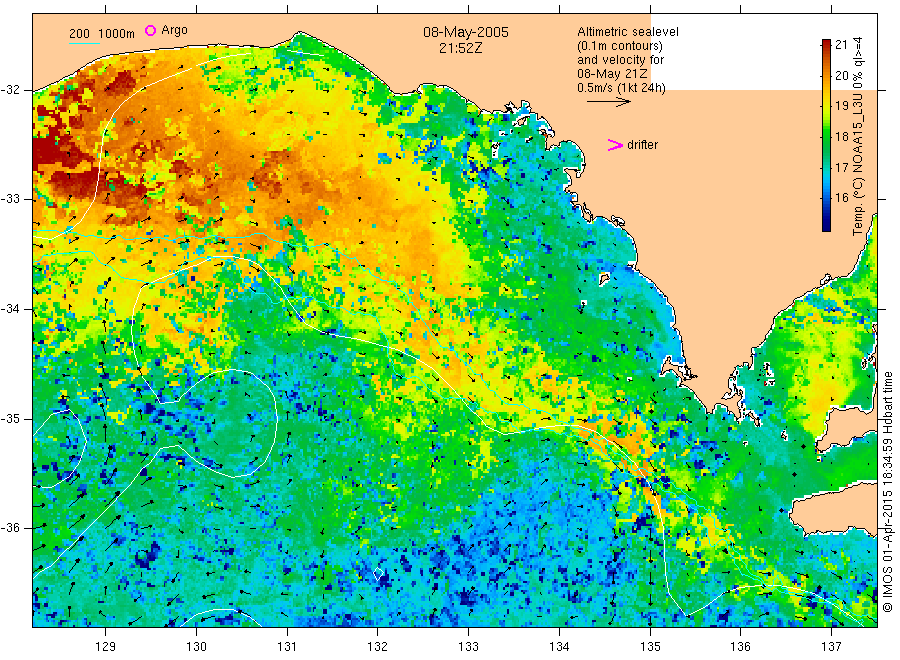This screenshot has width=900, height=660.
Task: Click longitude axis label 131
Action: point(287,647)
